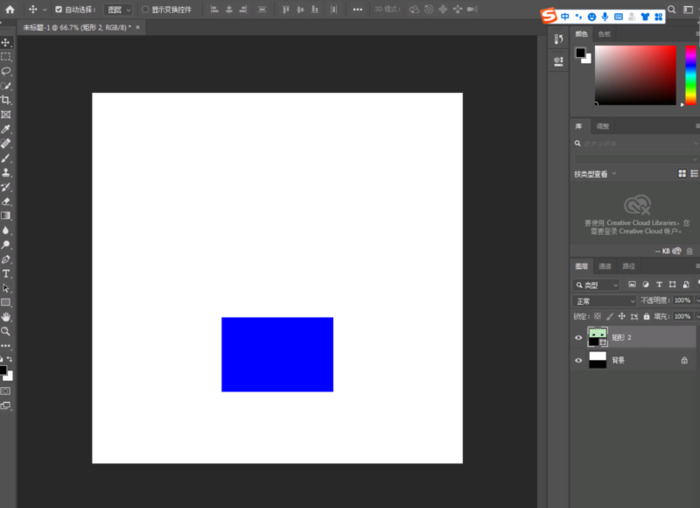700x508 pixels.
Task: Select the Hand tool
Action: pyautogui.click(x=6, y=316)
